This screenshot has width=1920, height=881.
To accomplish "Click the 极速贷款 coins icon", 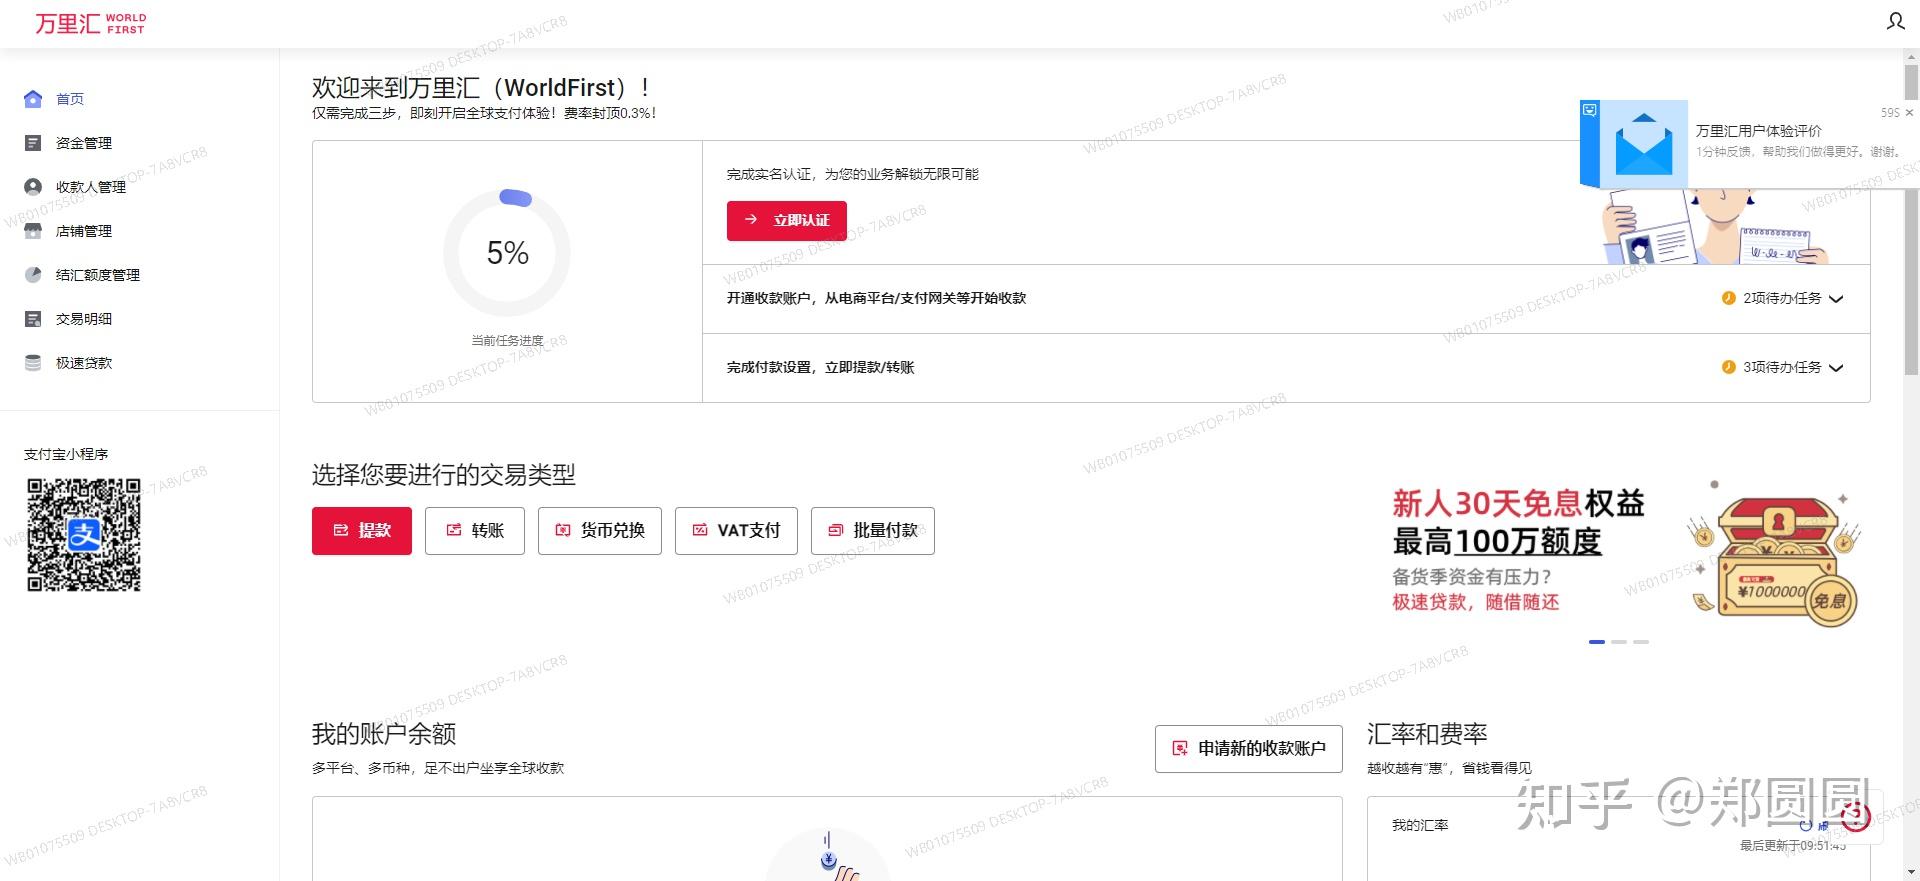I will pyautogui.click(x=33, y=363).
